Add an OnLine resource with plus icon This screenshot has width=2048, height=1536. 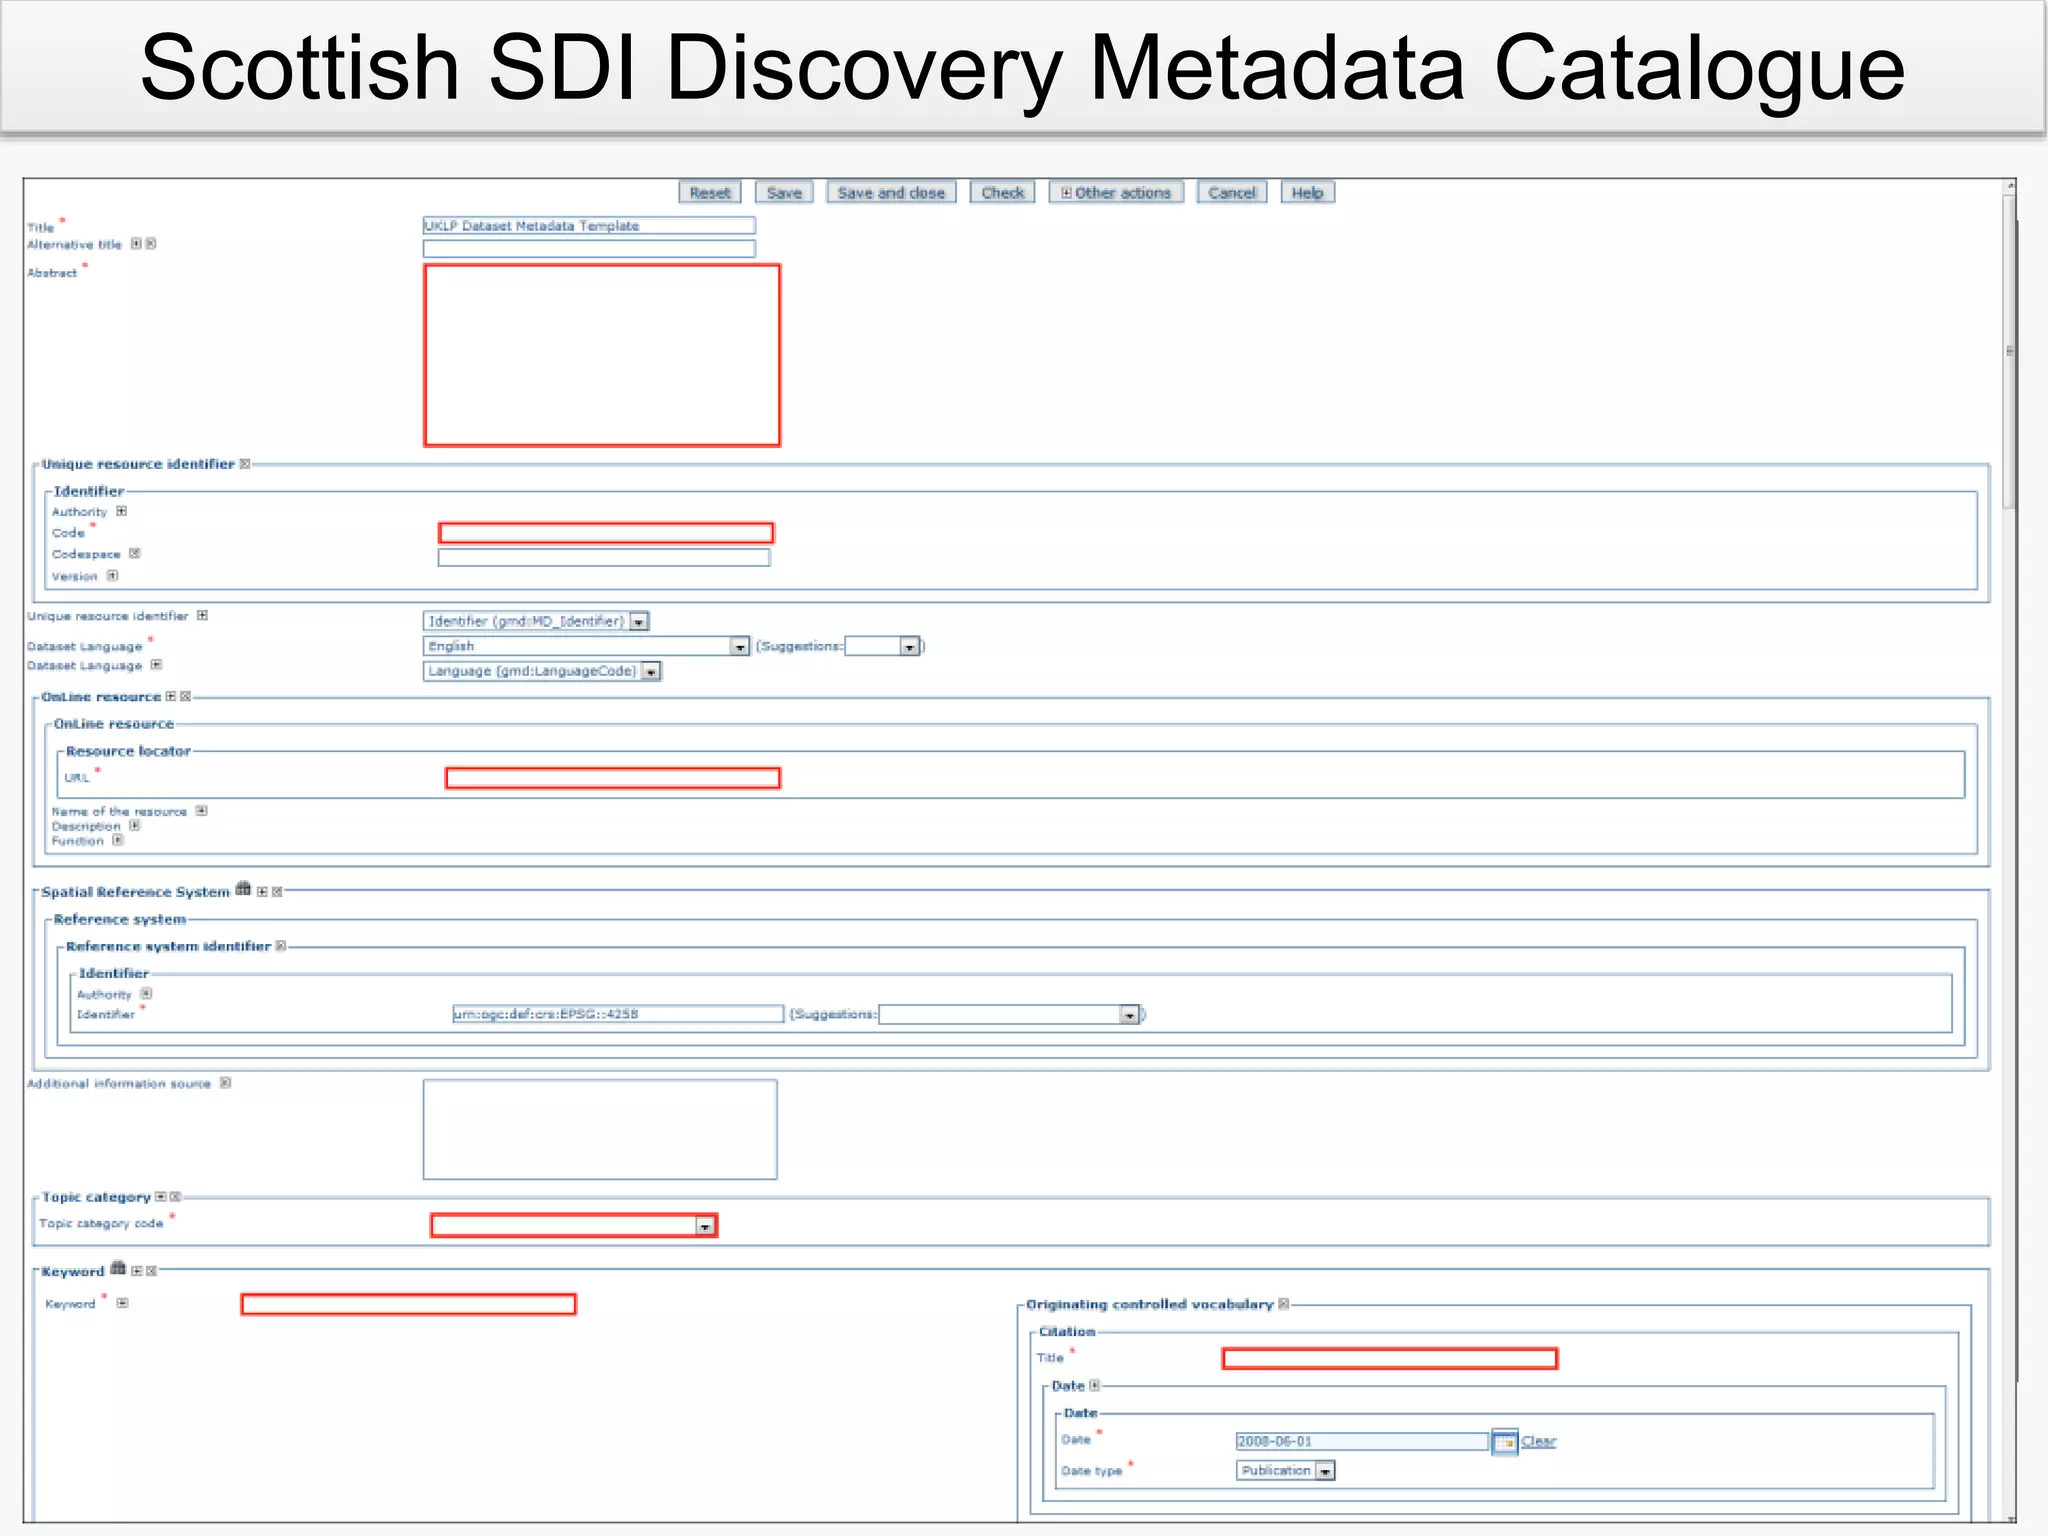pos(171,696)
